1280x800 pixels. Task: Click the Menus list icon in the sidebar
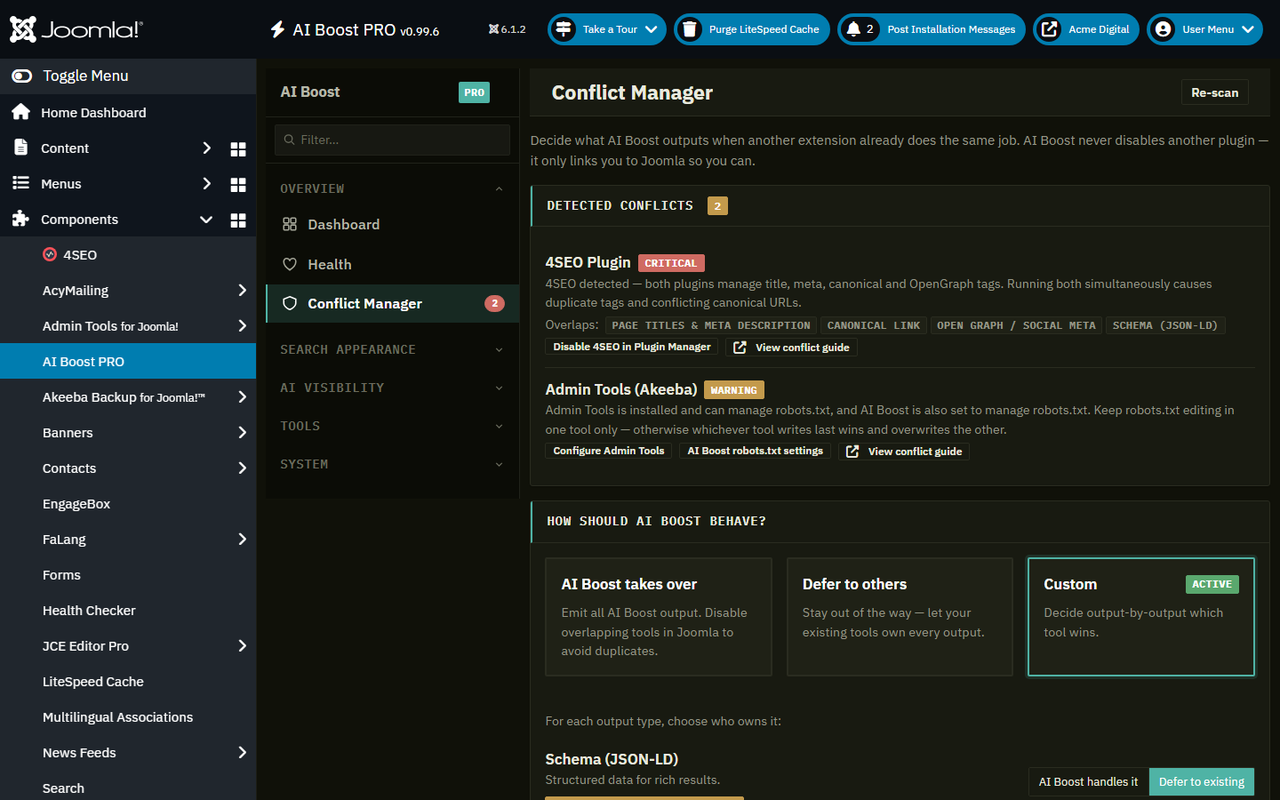(20, 184)
